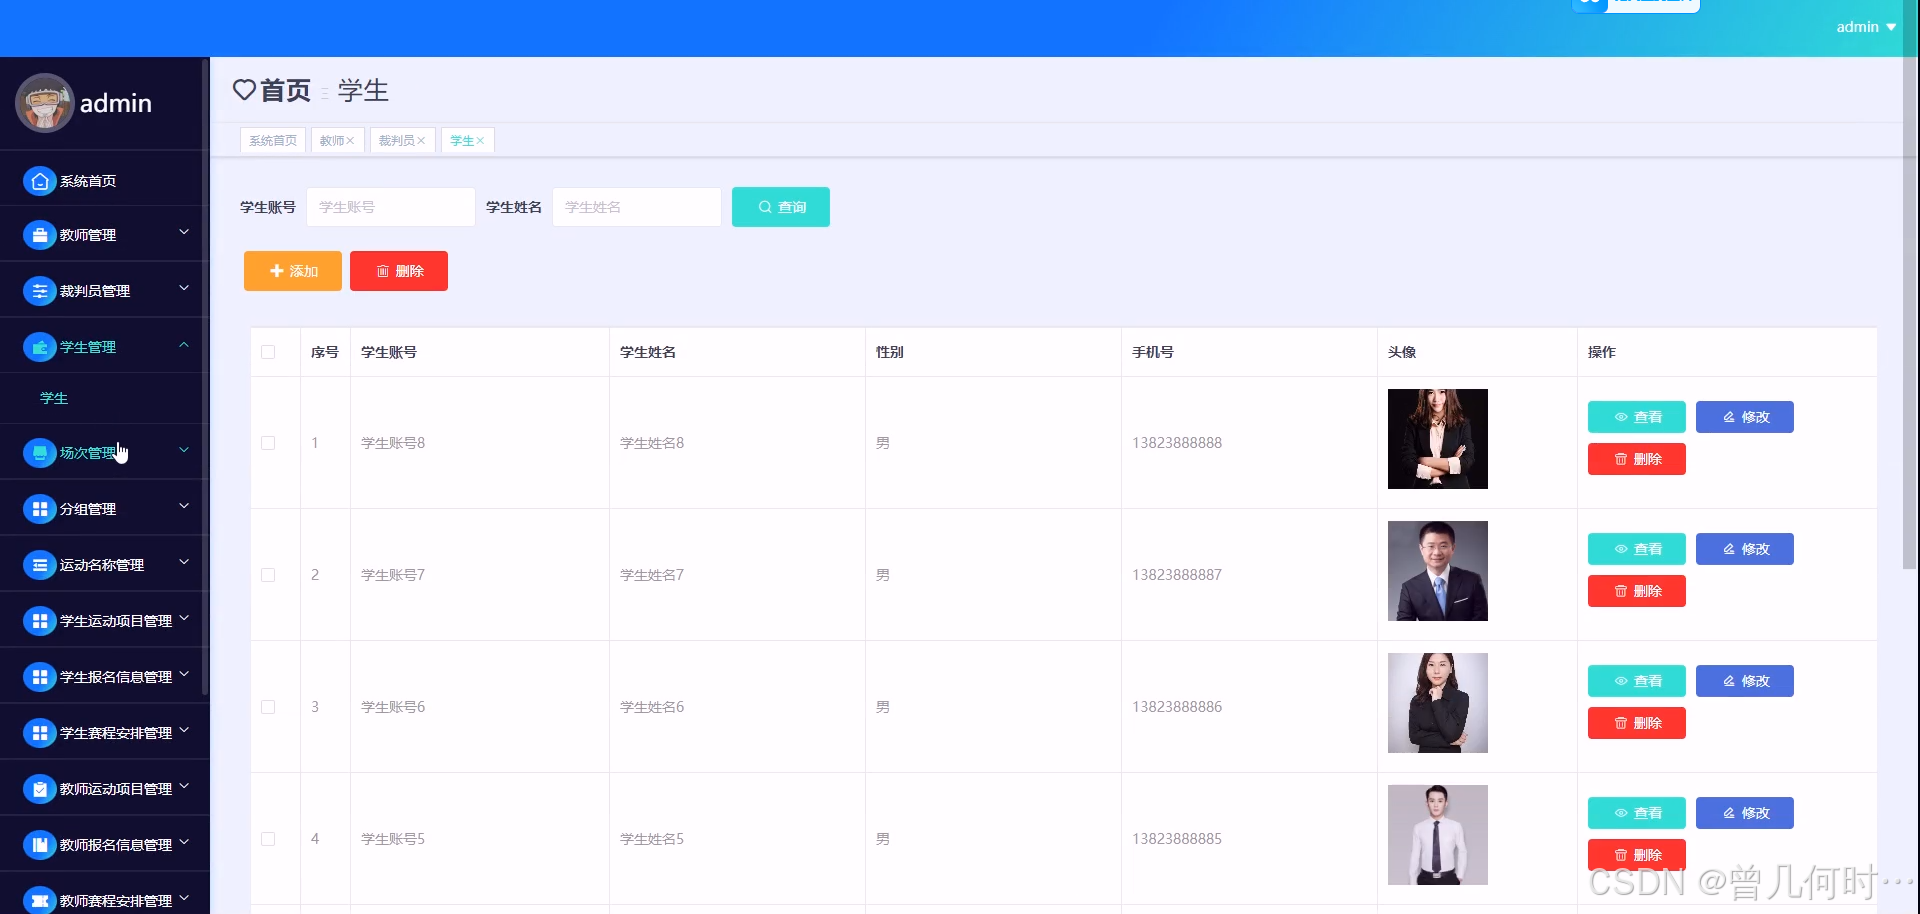This screenshot has height=914, width=1920.
Task: Expand the 场次管理 menu chevron
Action: tap(184, 450)
